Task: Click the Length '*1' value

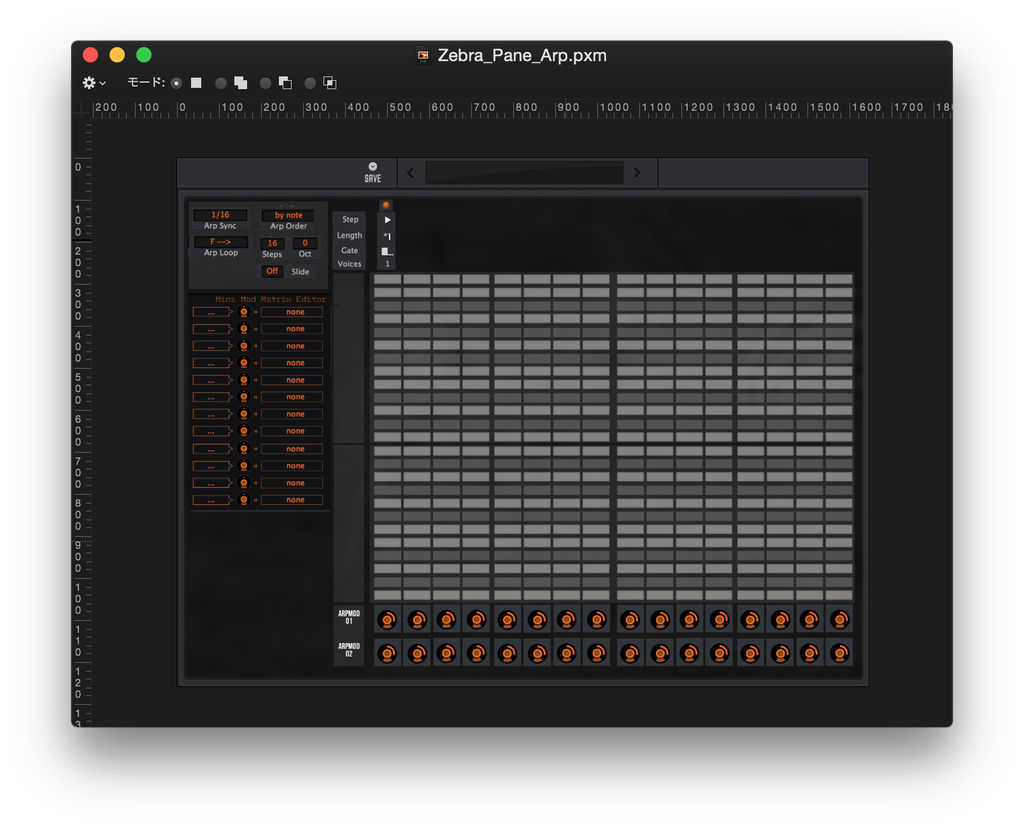Action: (x=387, y=236)
